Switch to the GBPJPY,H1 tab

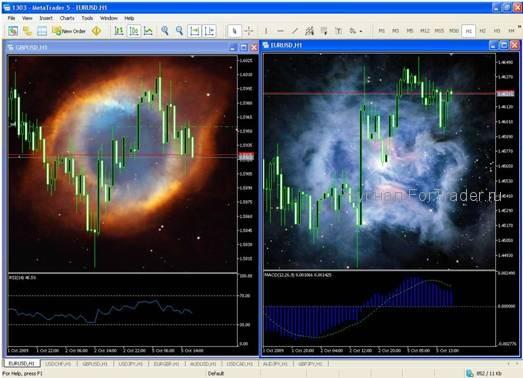pyautogui.click(x=310, y=364)
